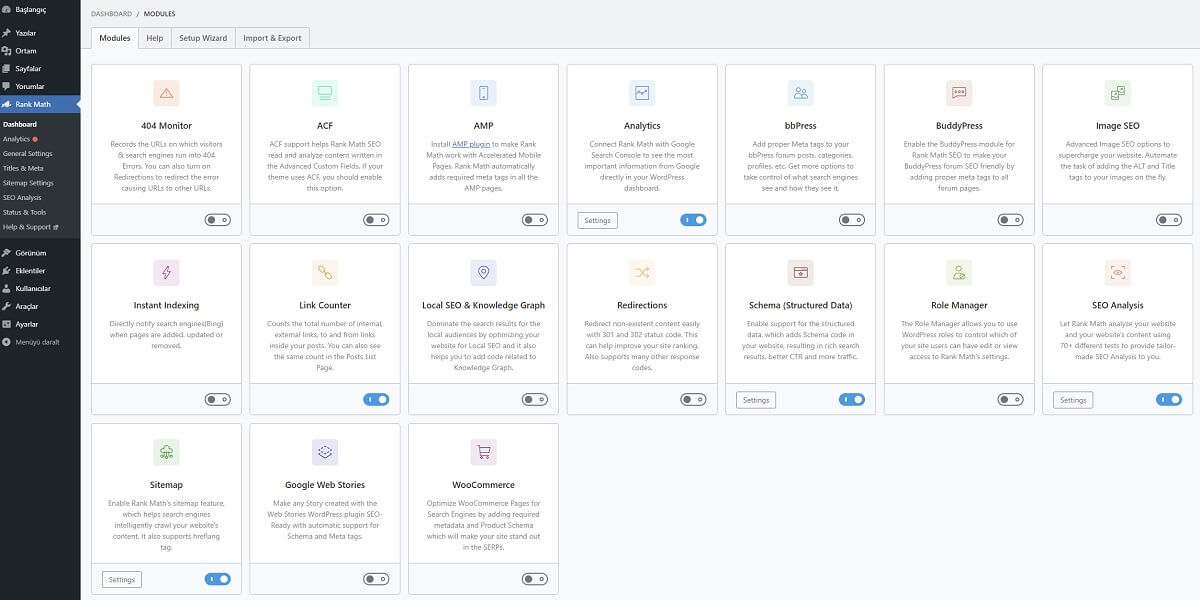Enable the 404 Monitor module toggle
The image size is (1200, 600).
click(x=217, y=220)
